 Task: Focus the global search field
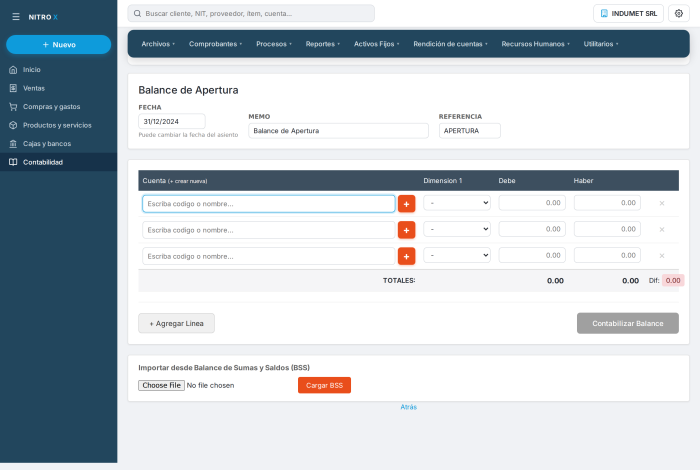(251, 13)
